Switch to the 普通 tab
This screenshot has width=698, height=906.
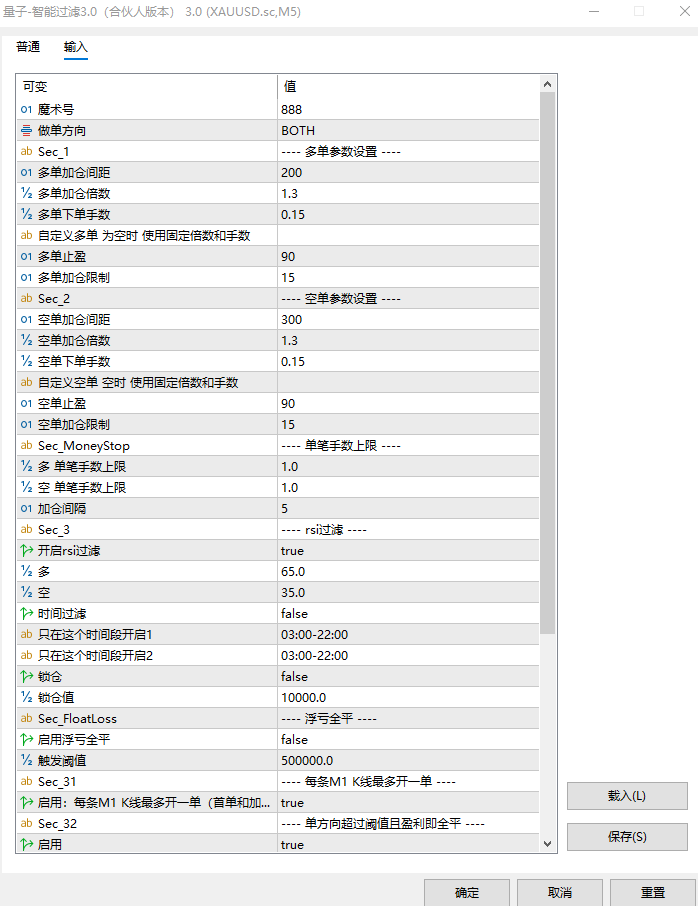pos(28,47)
